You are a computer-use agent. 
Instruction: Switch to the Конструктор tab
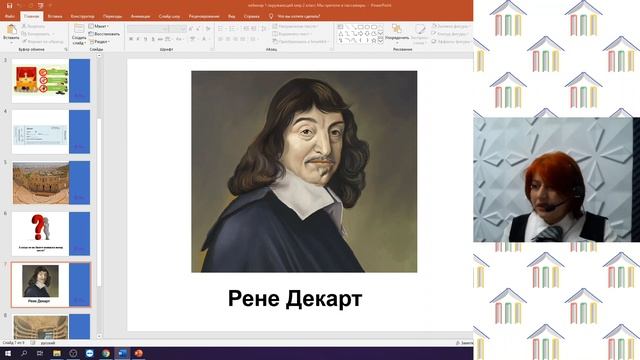coord(82,16)
